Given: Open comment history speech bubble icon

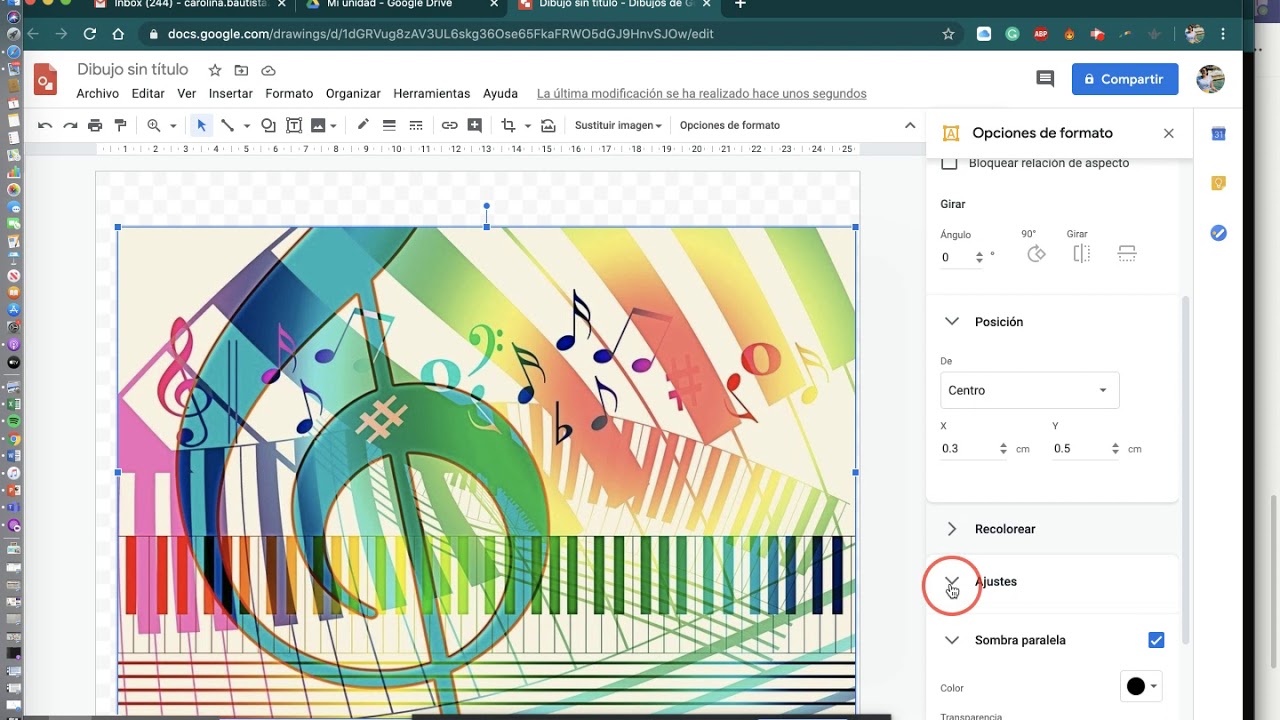Looking at the screenshot, I should [x=1045, y=79].
